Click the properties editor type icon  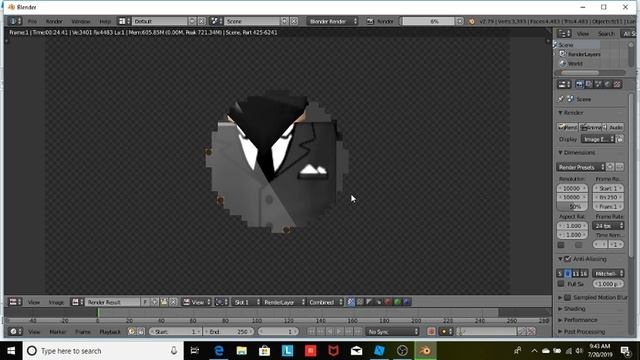(564, 84)
